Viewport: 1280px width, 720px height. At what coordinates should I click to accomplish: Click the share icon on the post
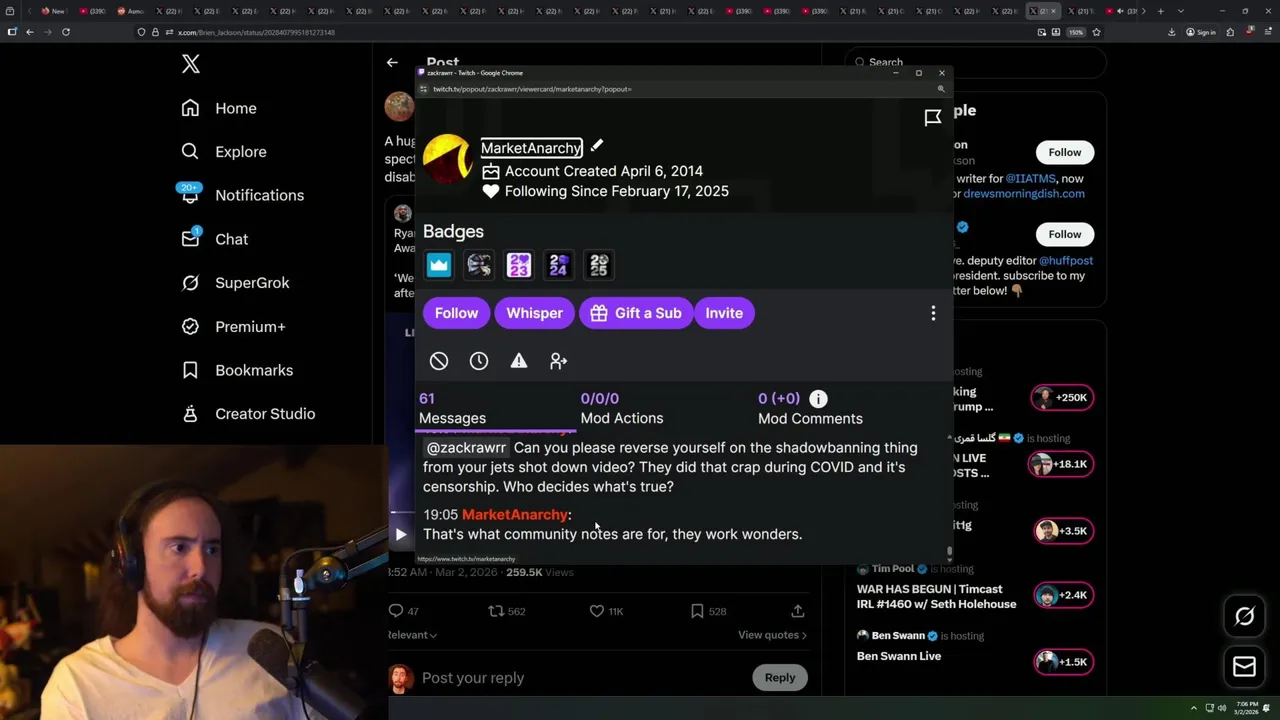tap(798, 611)
